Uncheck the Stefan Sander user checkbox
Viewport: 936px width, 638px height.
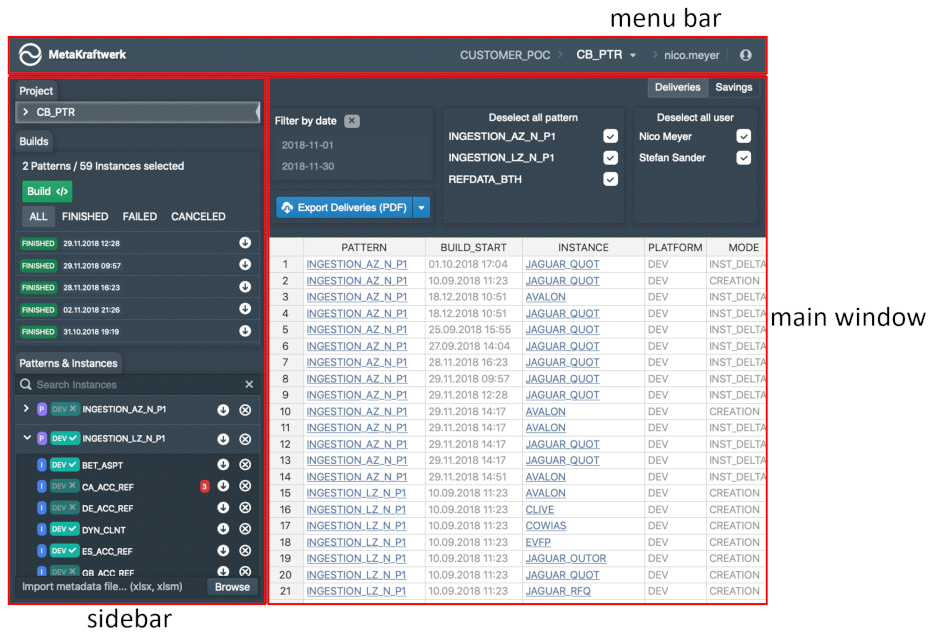click(x=743, y=158)
